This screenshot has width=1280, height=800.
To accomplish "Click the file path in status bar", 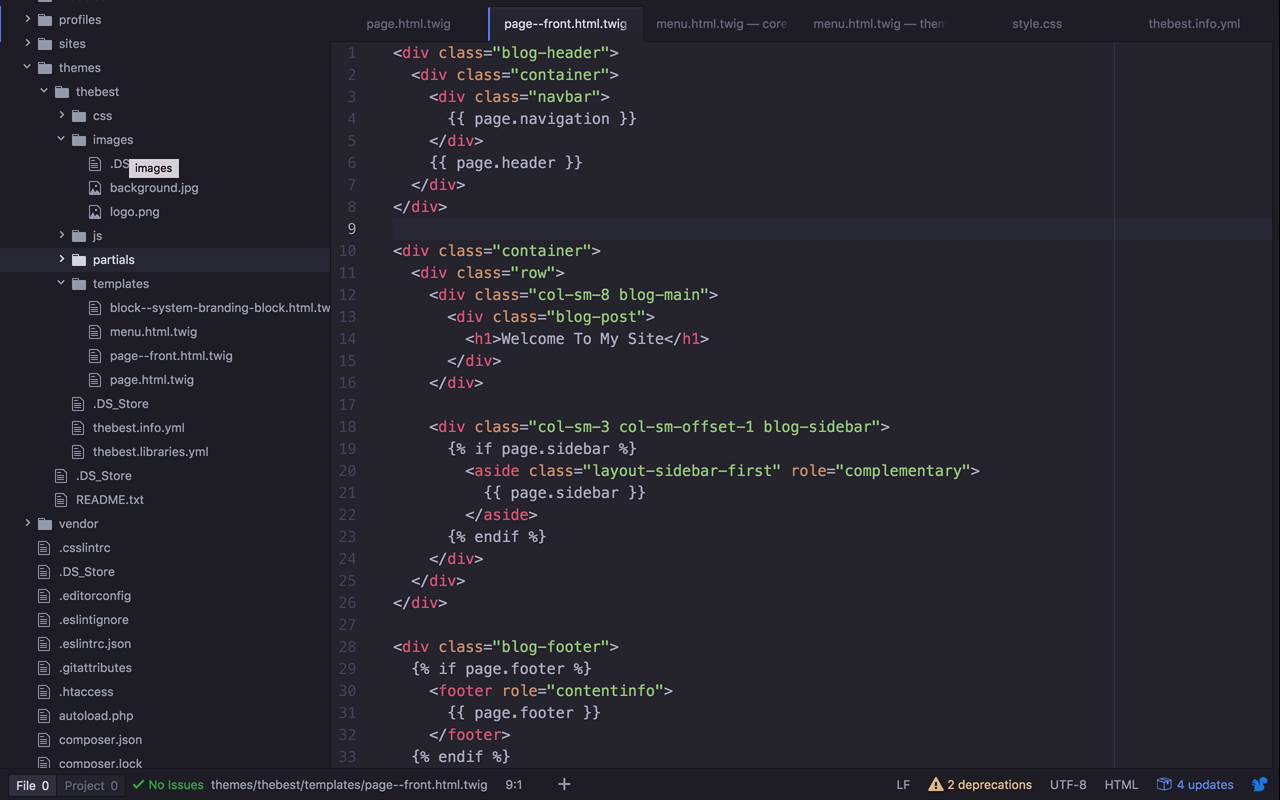I will coord(349,785).
